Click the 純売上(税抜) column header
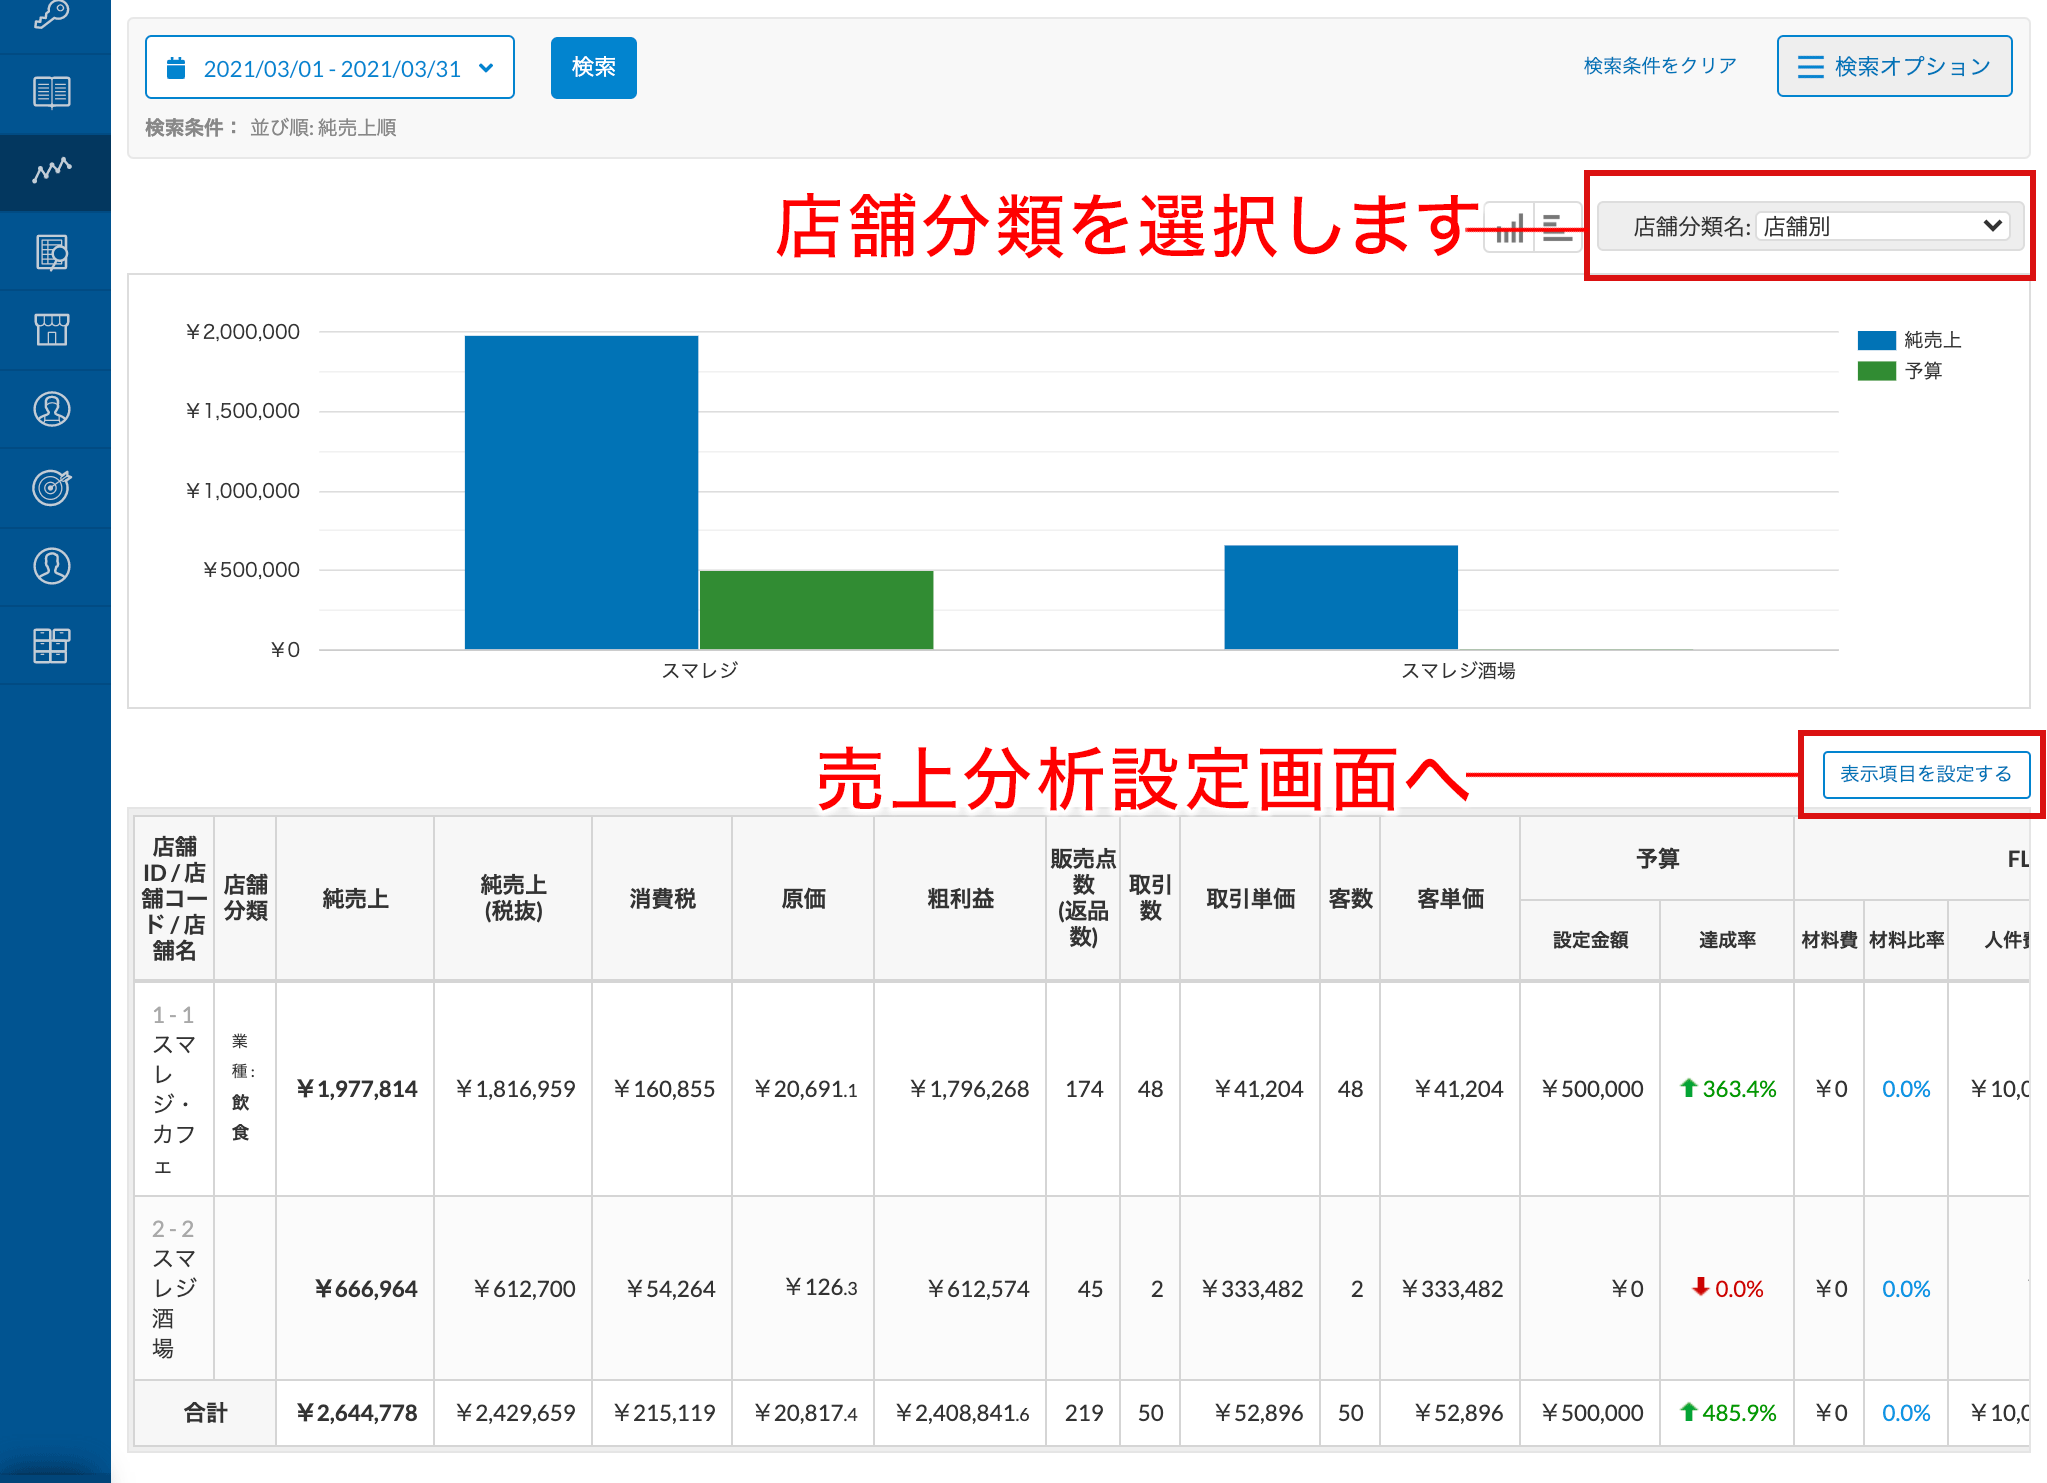 tap(513, 898)
